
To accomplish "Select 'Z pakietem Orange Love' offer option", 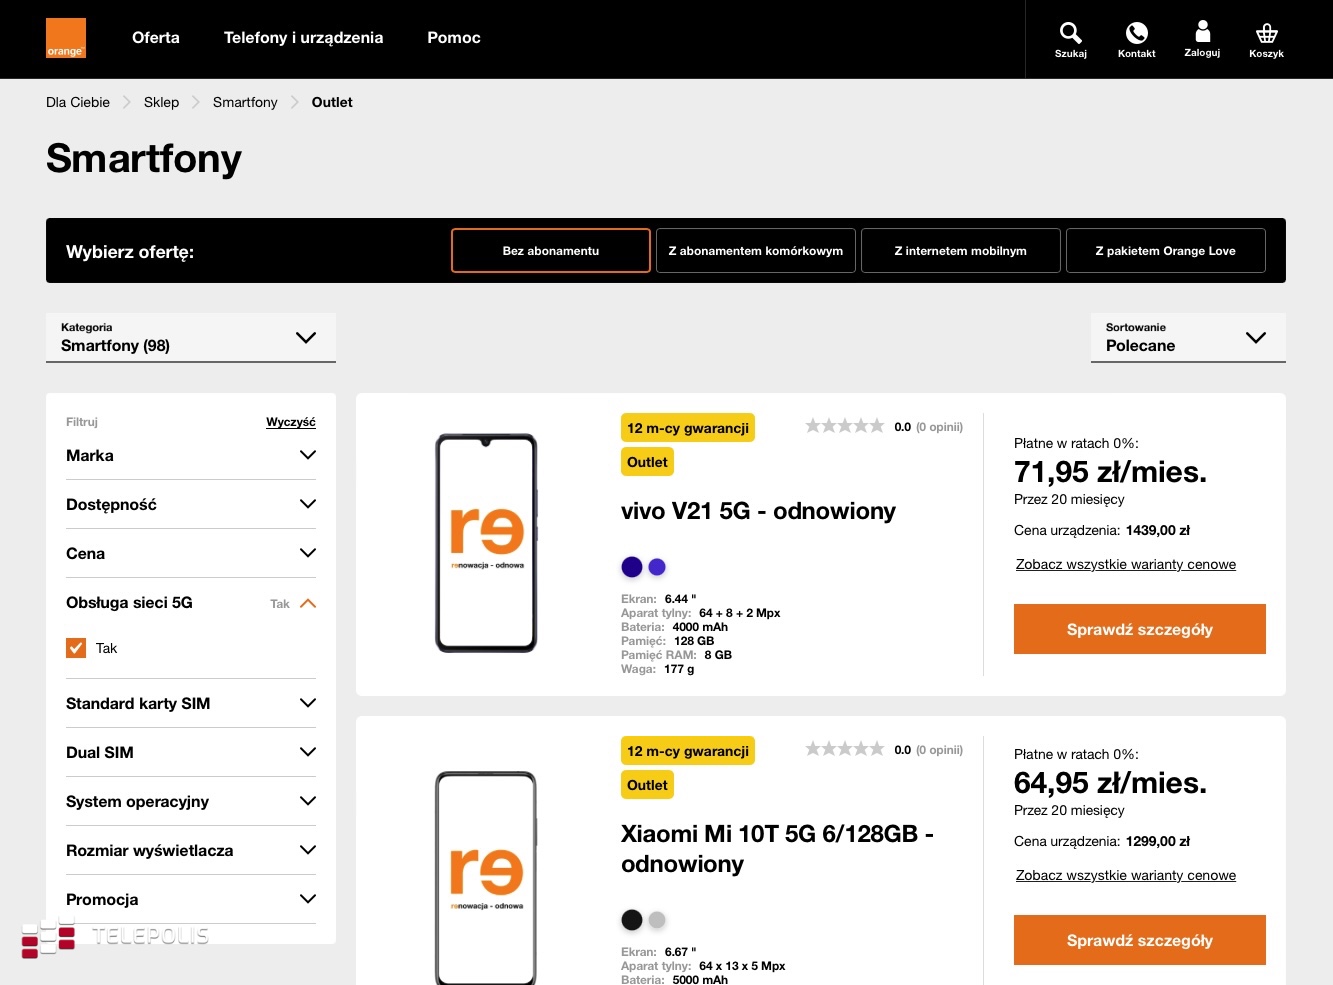I will (1165, 251).
